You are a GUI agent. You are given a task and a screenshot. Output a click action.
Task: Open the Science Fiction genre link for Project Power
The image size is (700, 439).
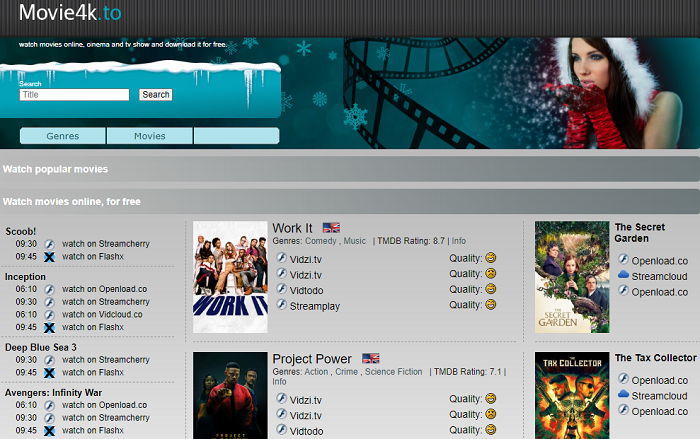(x=393, y=371)
